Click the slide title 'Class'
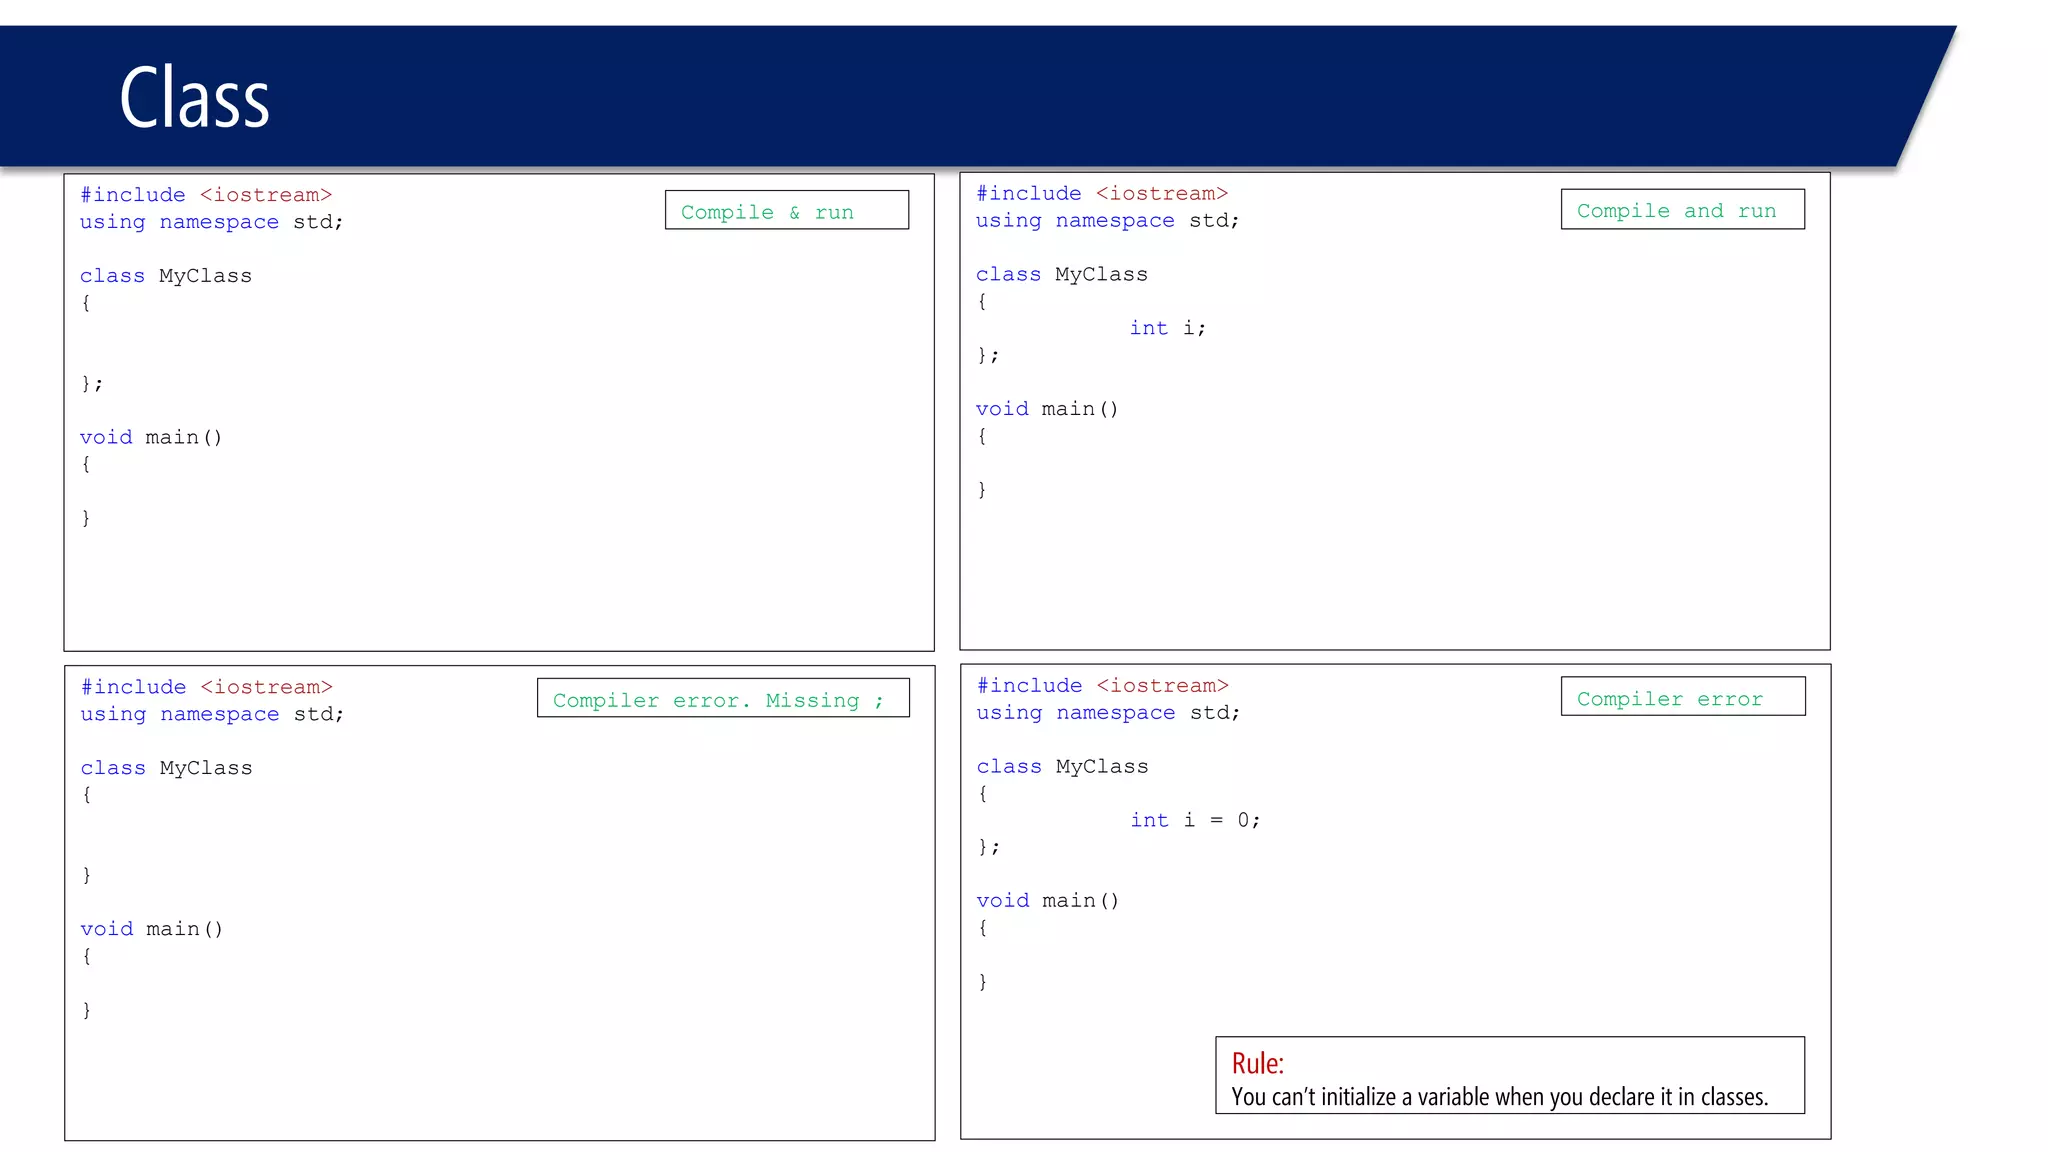Viewport: 2048px width, 1152px height. click(x=194, y=98)
